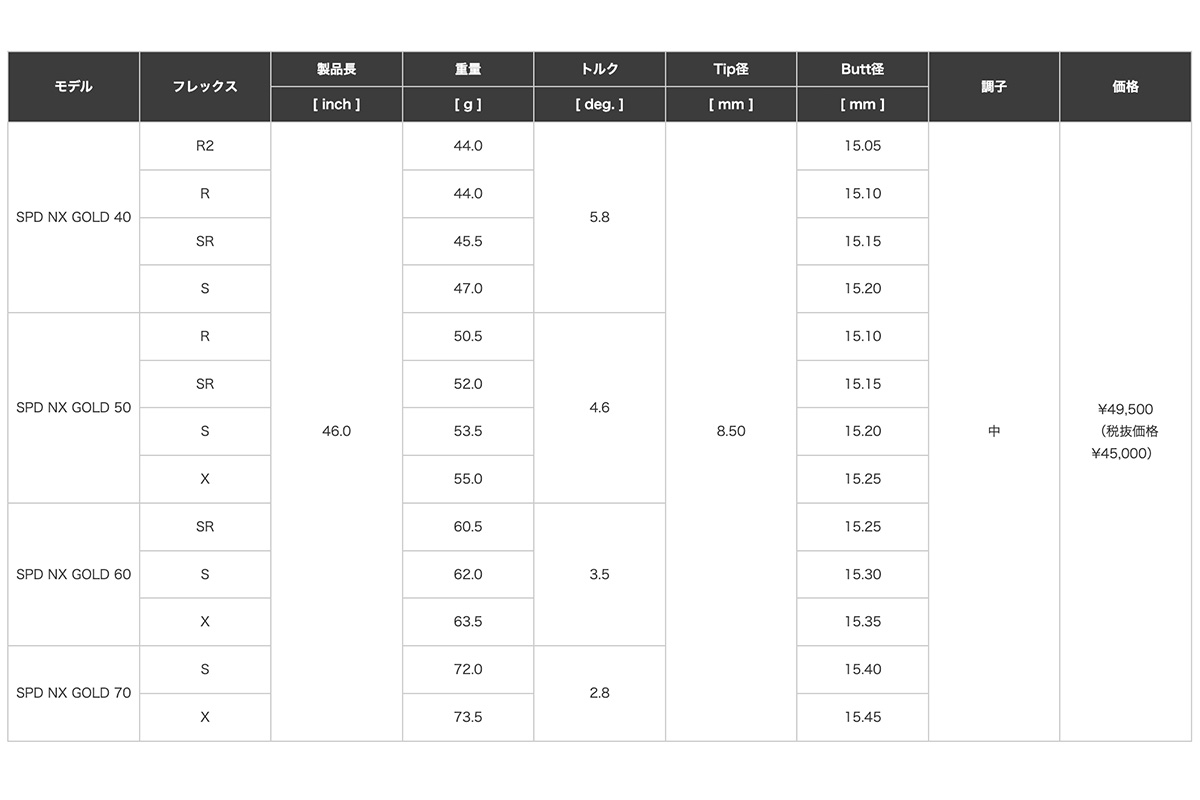This screenshot has height=800, width=1200.
Task: Click the 価格 column header
Action: point(1125,87)
